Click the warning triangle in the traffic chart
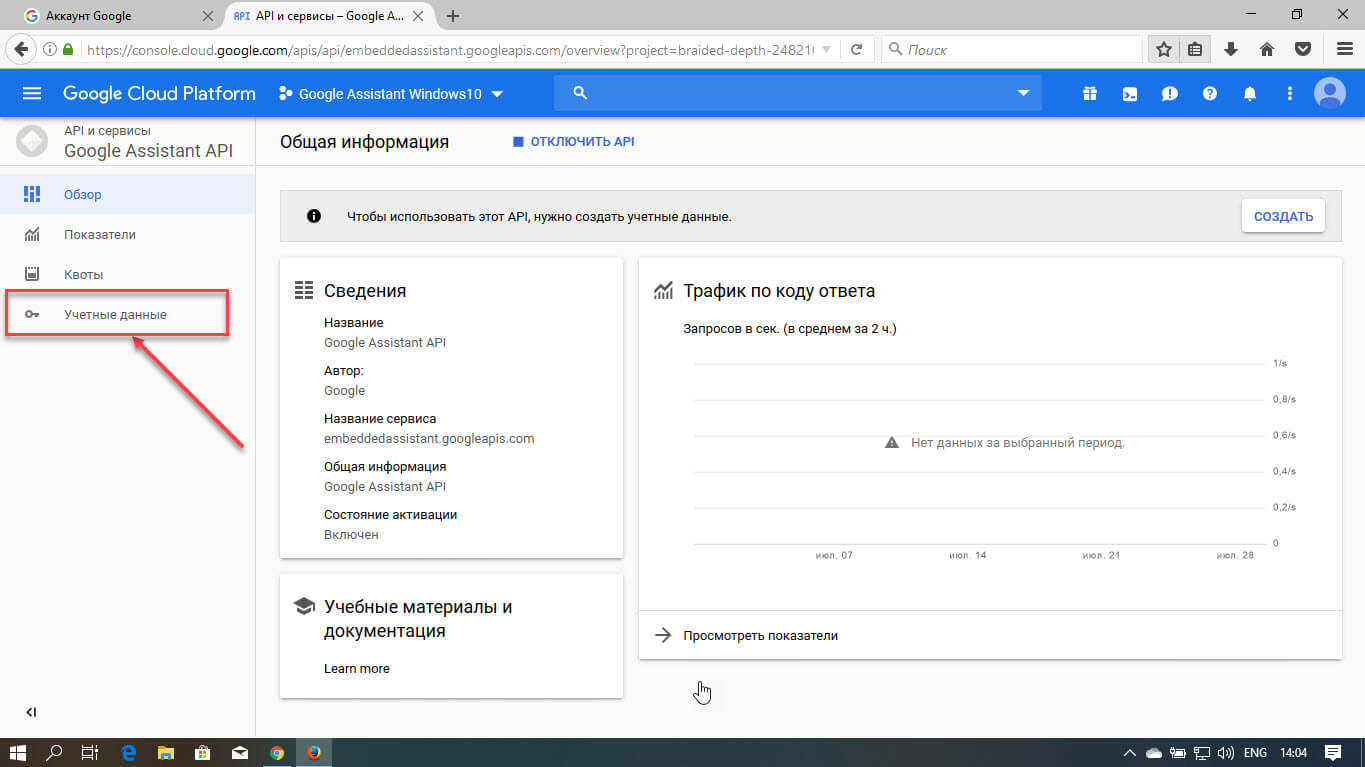The height and width of the screenshot is (767, 1365). click(x=892, y=442)
